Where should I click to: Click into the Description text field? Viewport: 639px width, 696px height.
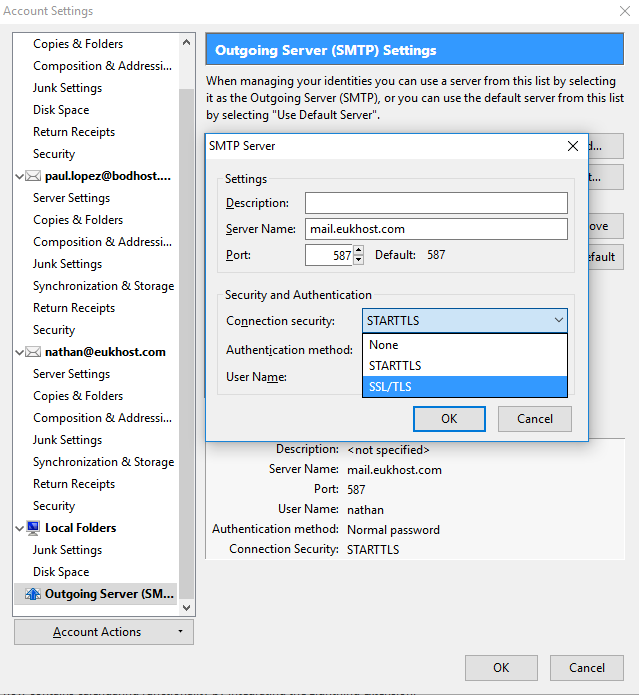pos(436,203)
